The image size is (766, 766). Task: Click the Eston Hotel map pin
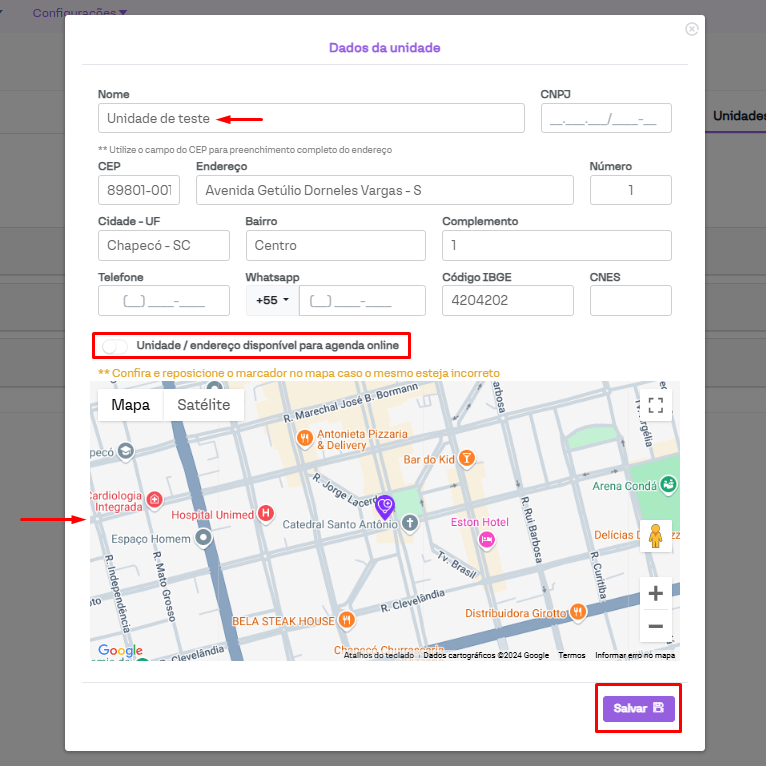[x=487, y=539]
